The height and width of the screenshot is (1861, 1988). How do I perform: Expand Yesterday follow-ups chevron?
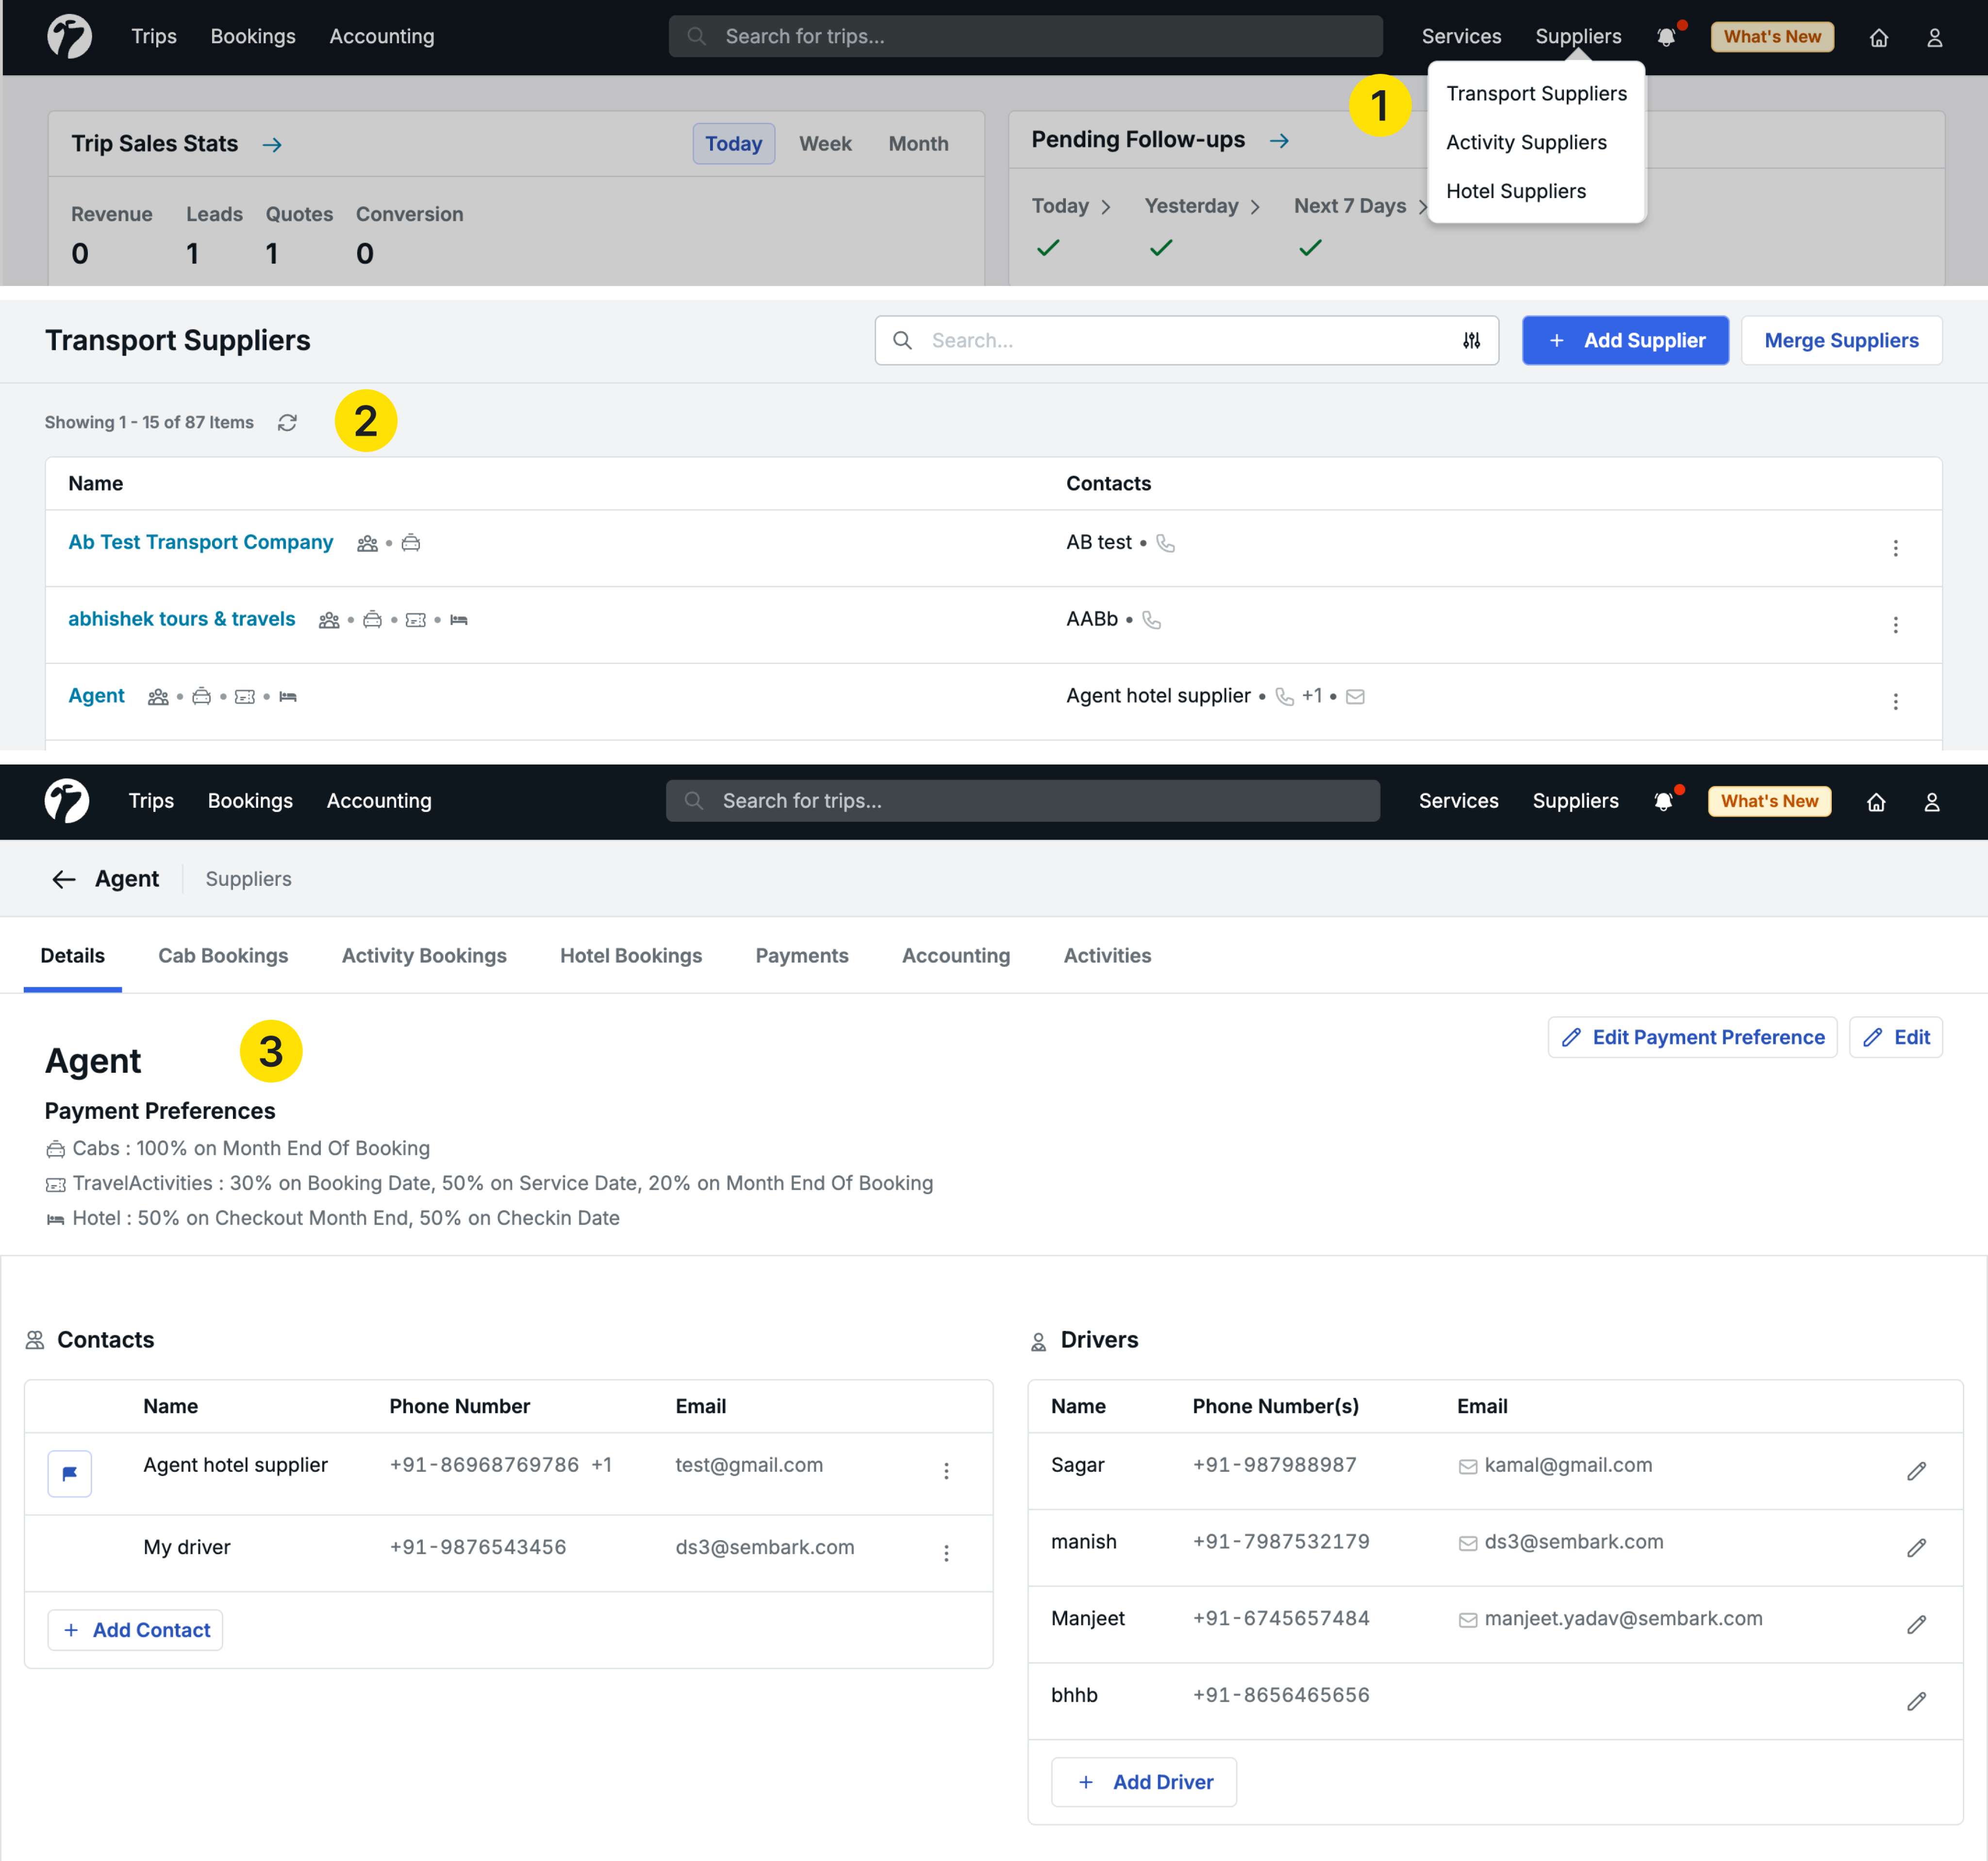coord(1255,207)
